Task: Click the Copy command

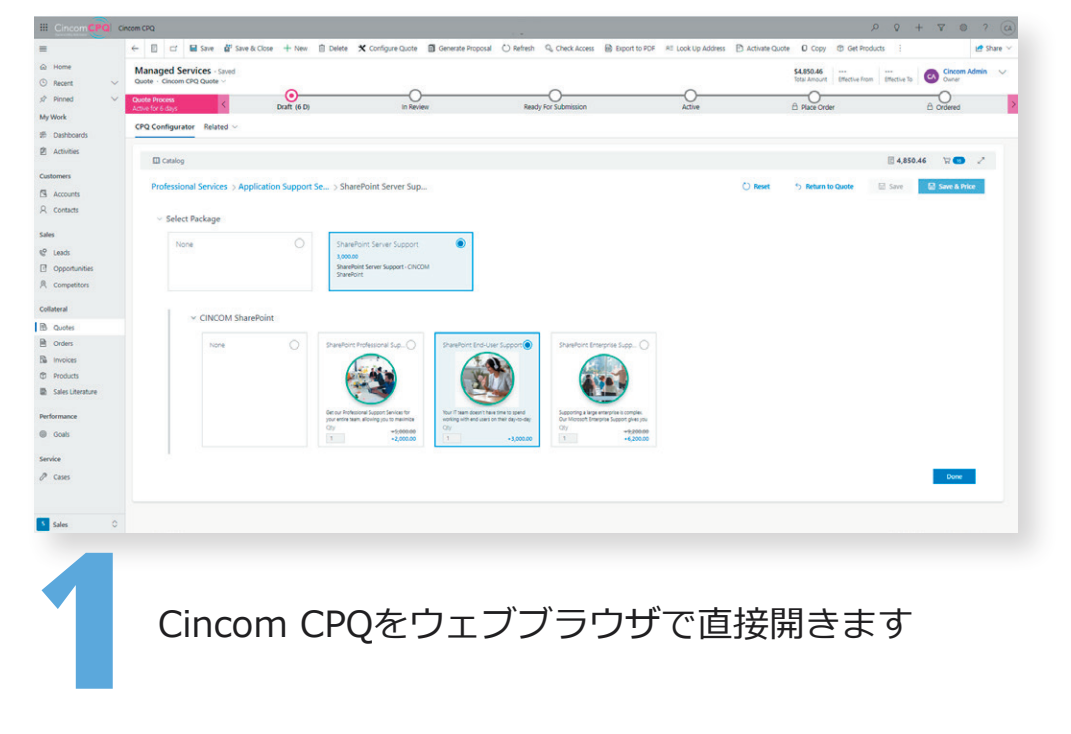Action: (x=813, y=48)
